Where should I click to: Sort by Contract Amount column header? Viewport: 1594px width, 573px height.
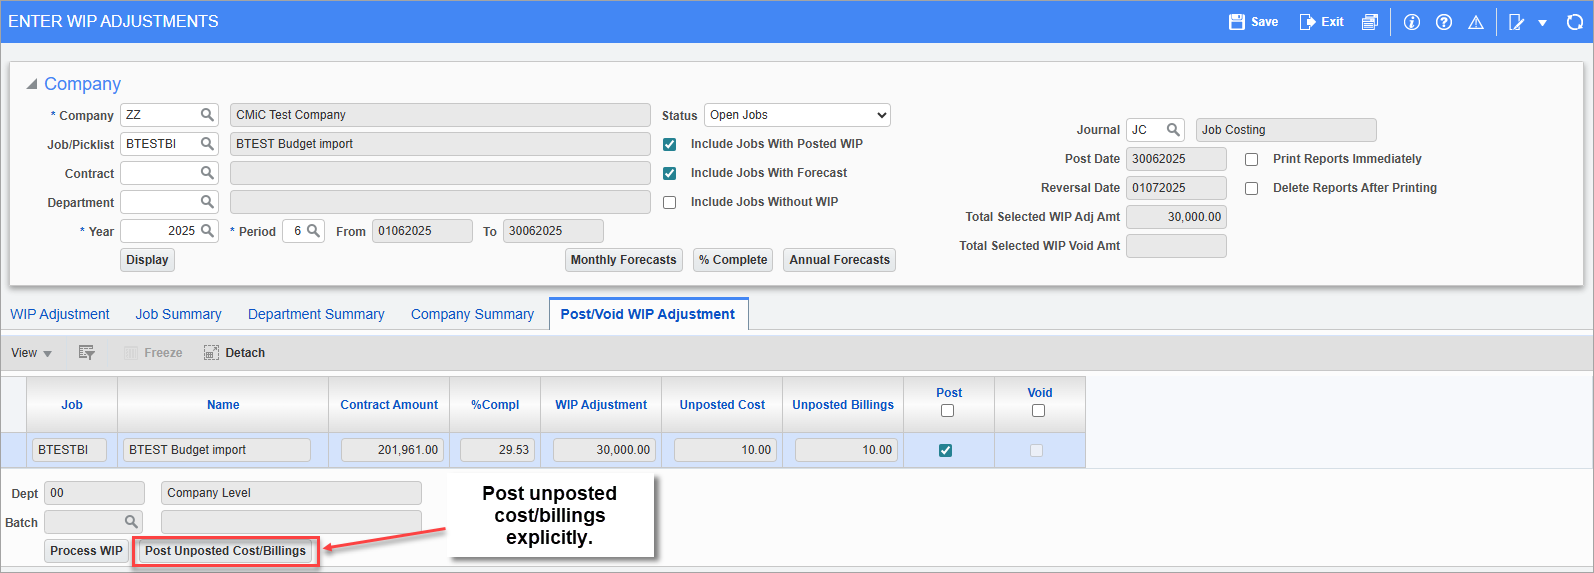click(x=389, y=405)
